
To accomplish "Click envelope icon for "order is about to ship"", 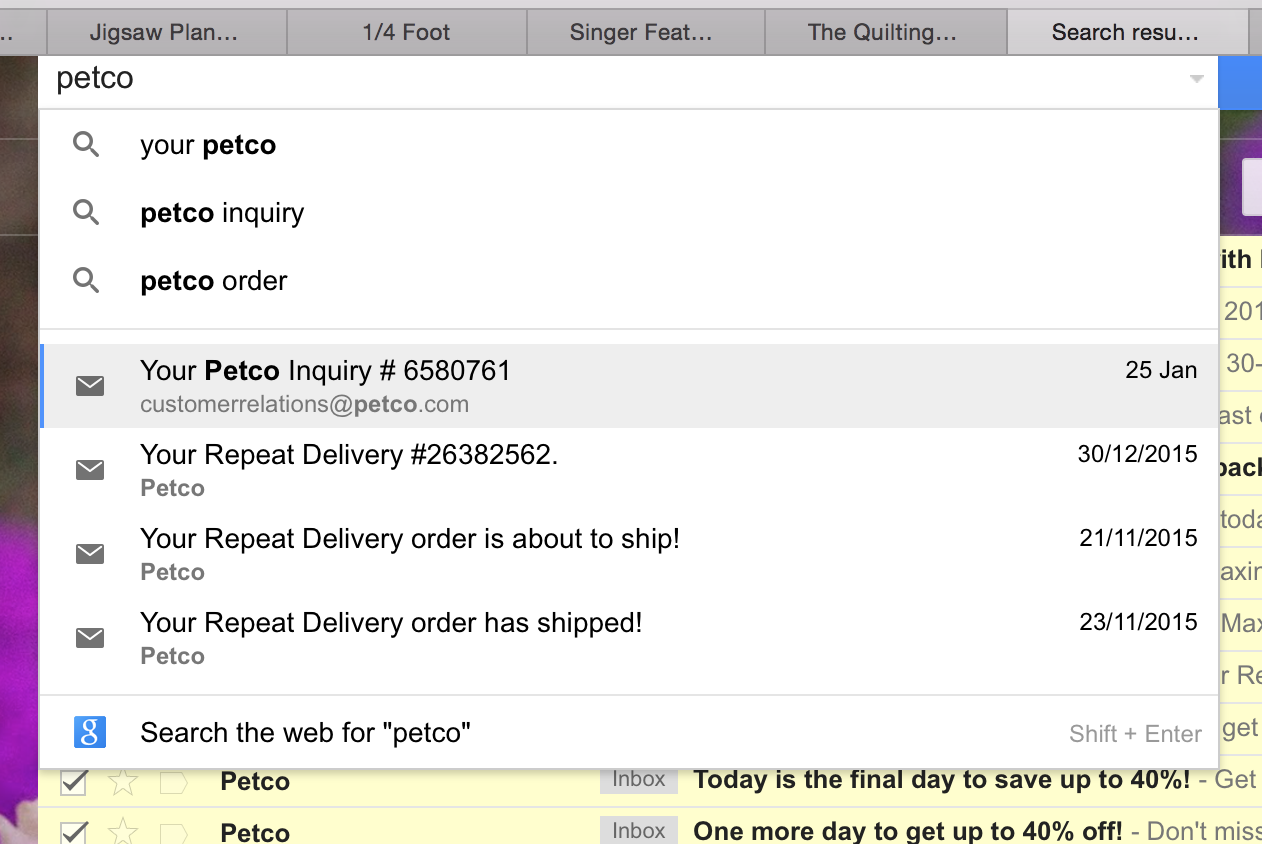I will pyautogui.click(x=90, y=554).
